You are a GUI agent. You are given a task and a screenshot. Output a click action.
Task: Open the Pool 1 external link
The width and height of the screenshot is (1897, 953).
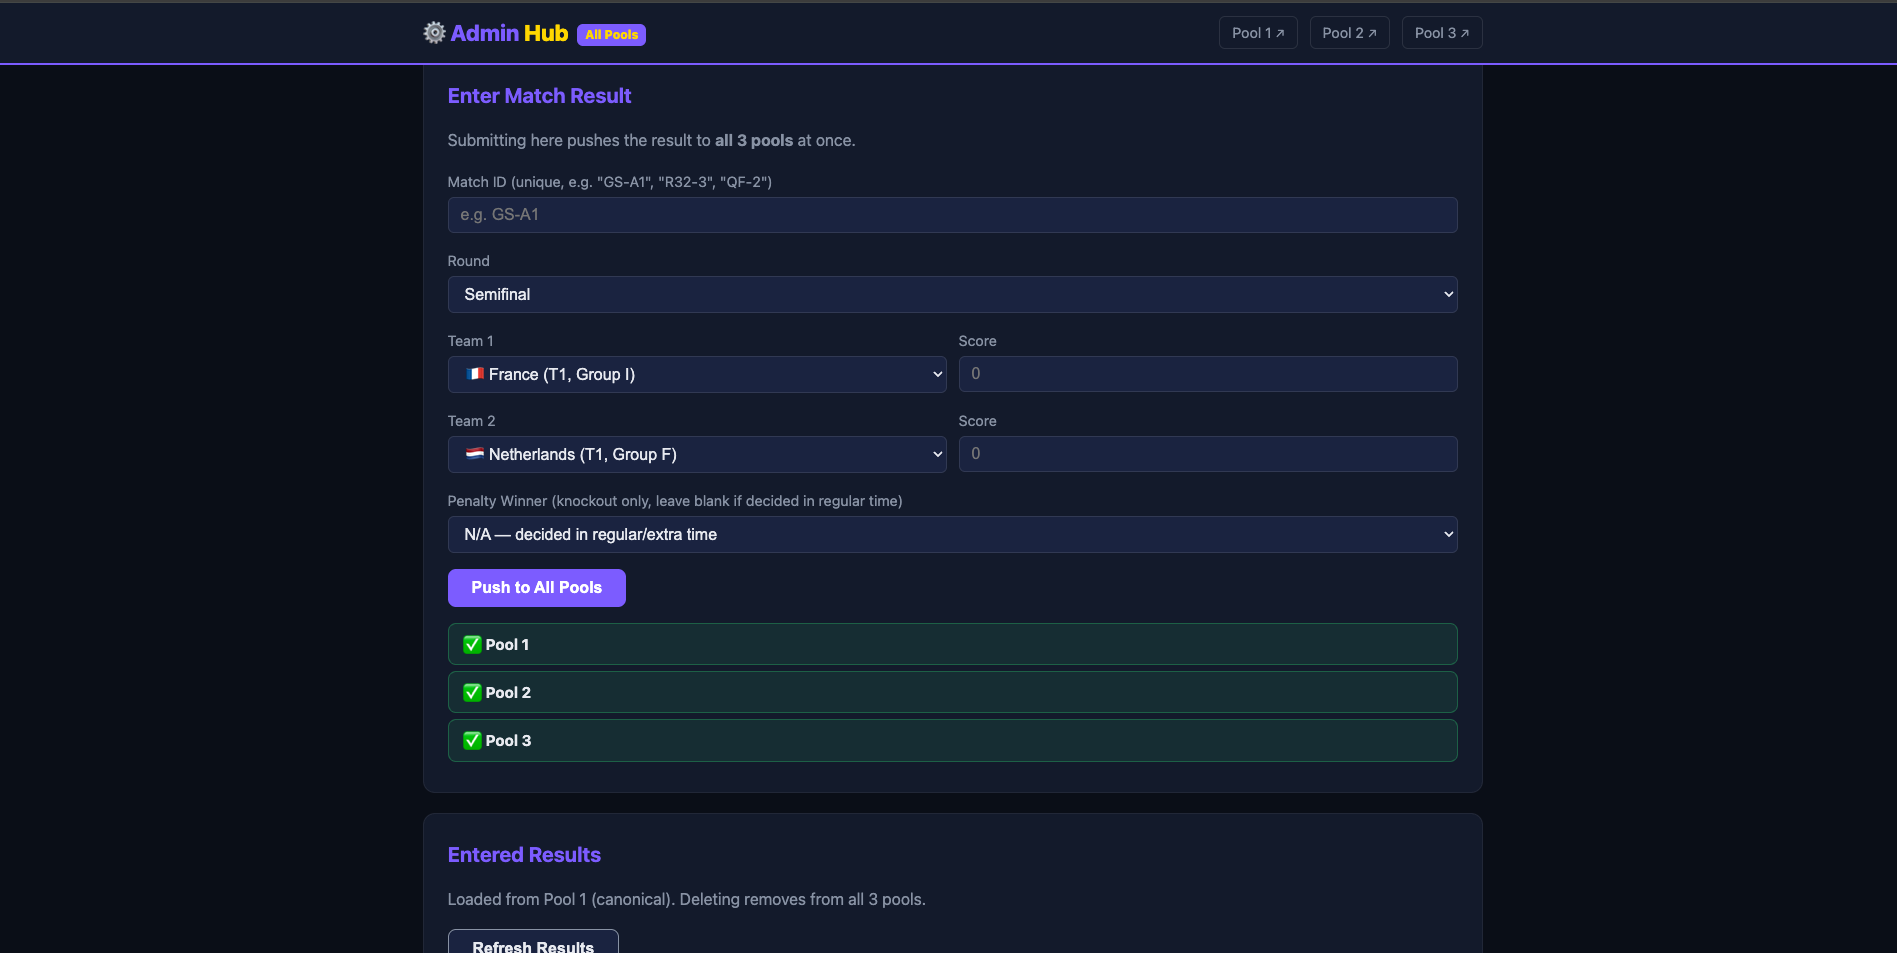point(1258,33)
